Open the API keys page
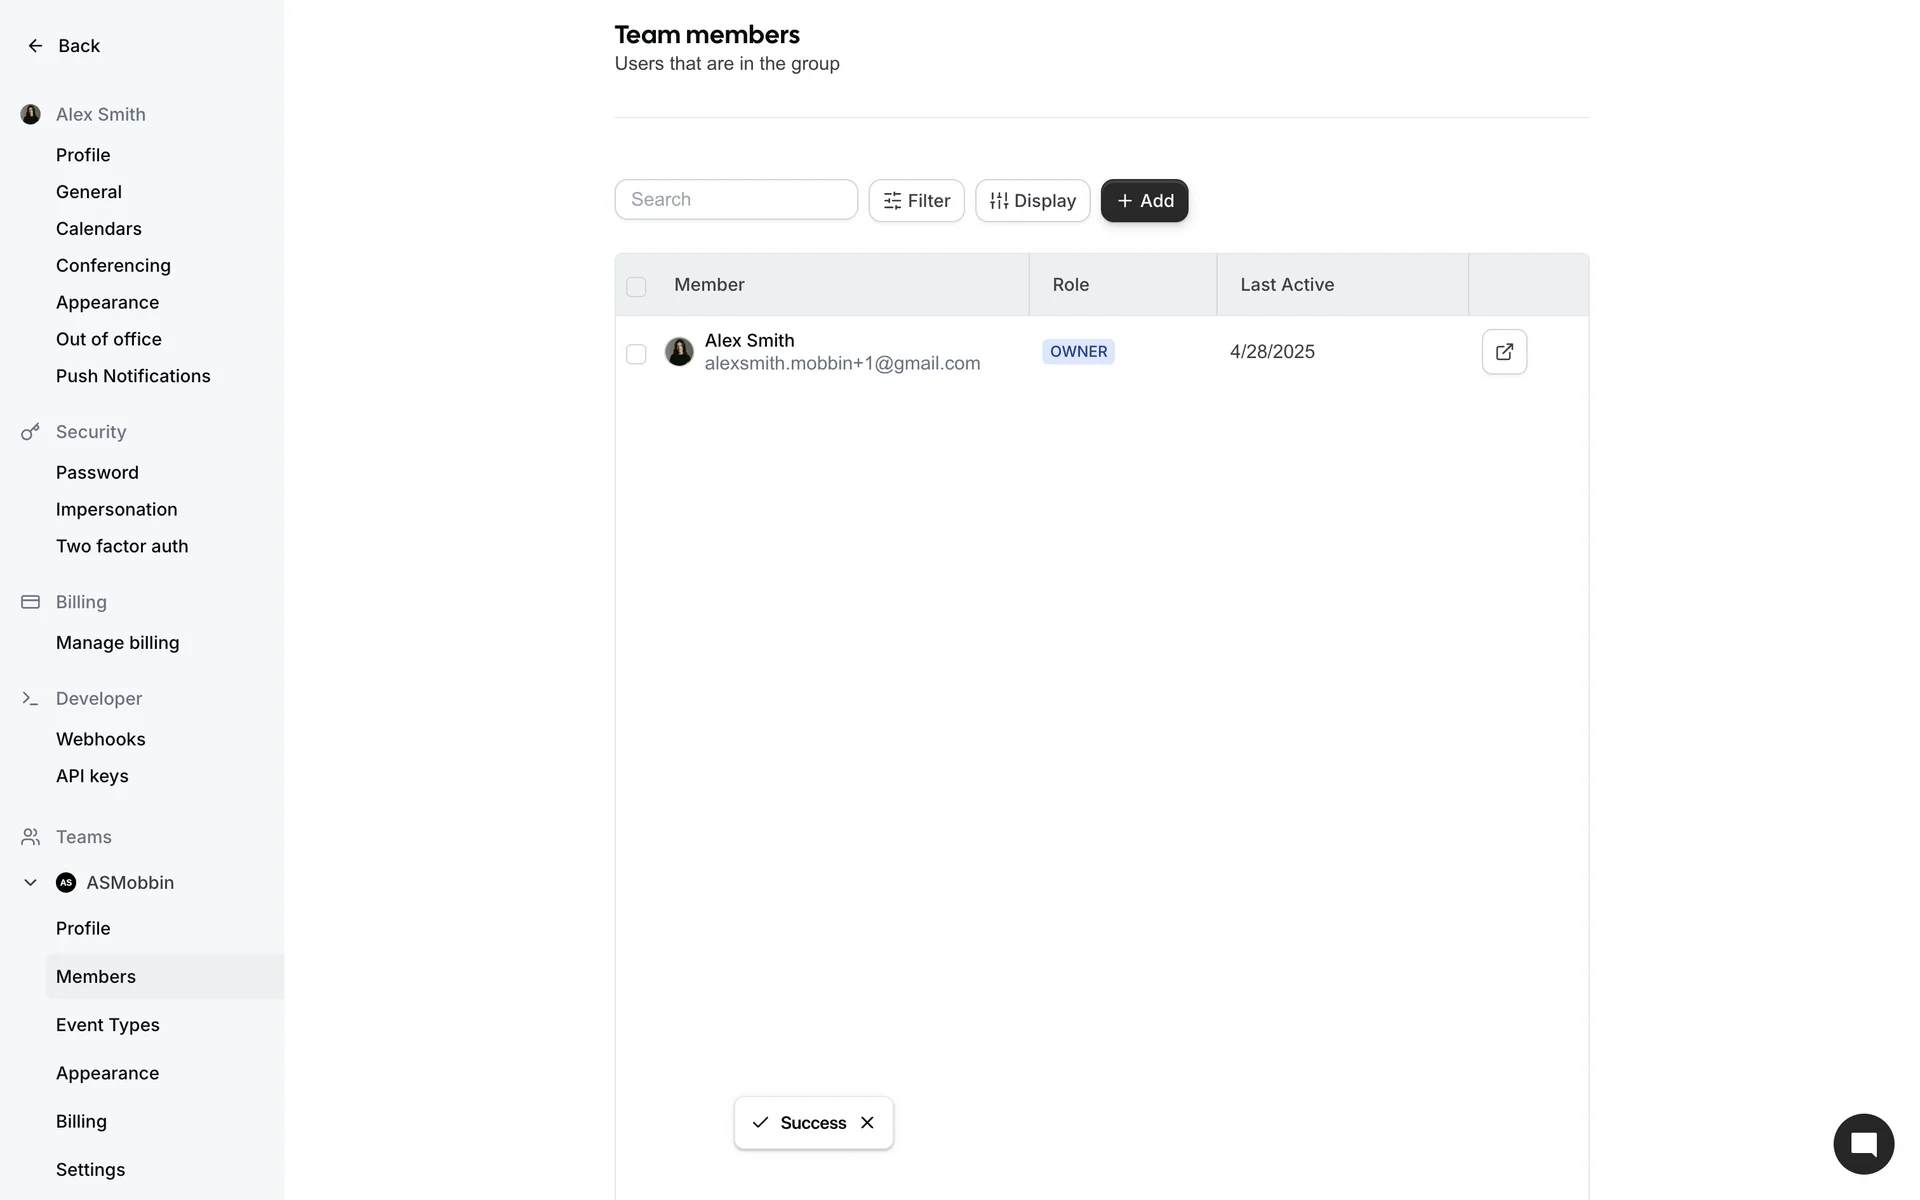 pyautogui.click(x=92, y=776)
